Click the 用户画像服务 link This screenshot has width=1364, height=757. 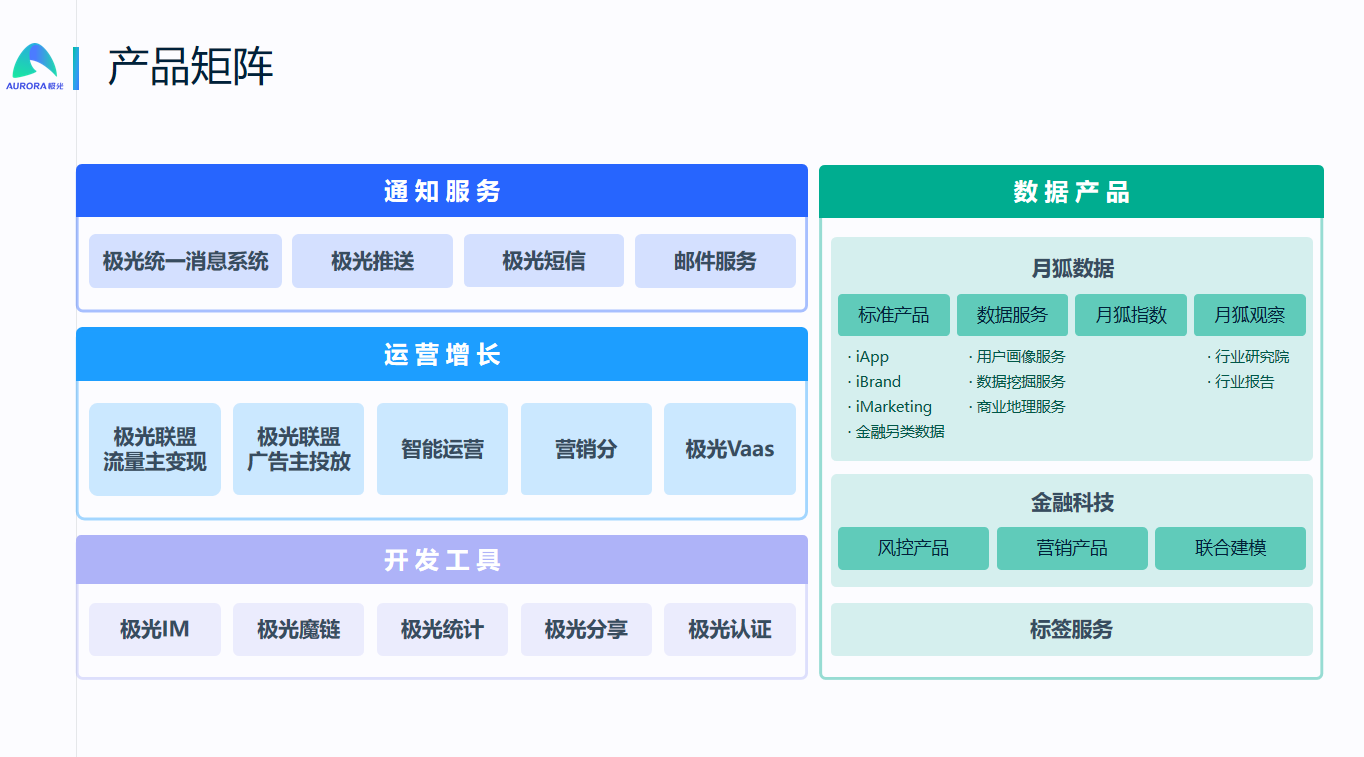click(1020, 357)
